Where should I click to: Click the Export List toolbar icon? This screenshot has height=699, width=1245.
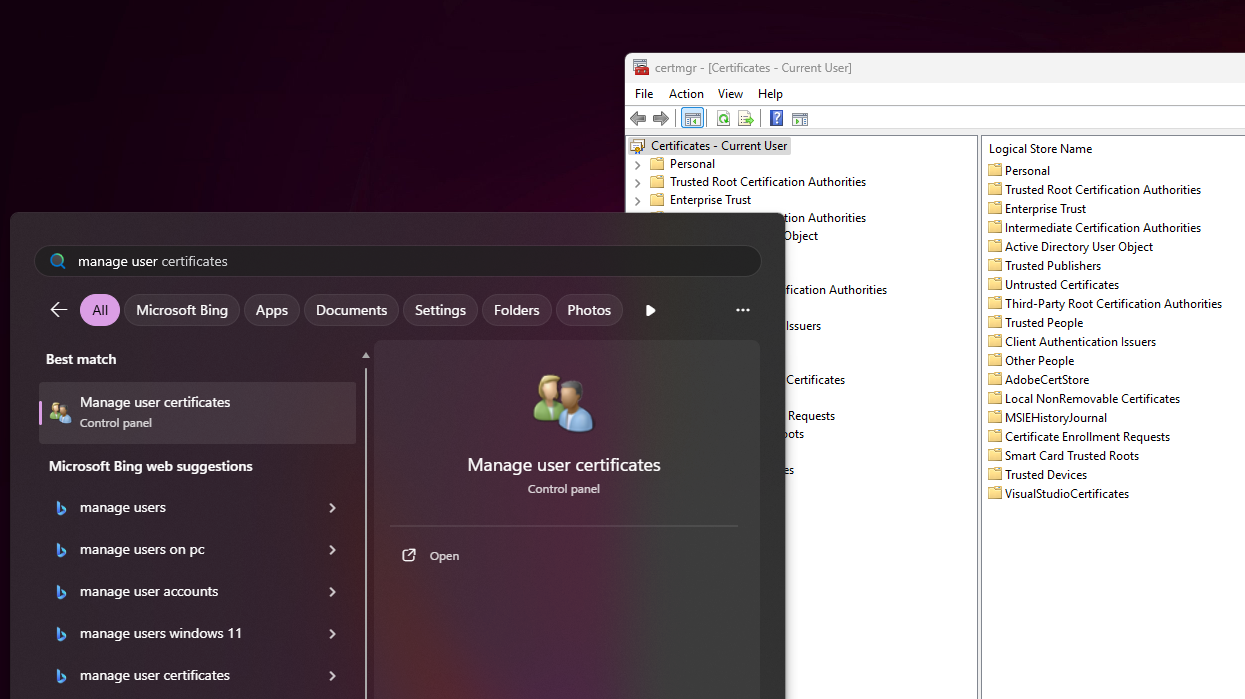(745, 119)
